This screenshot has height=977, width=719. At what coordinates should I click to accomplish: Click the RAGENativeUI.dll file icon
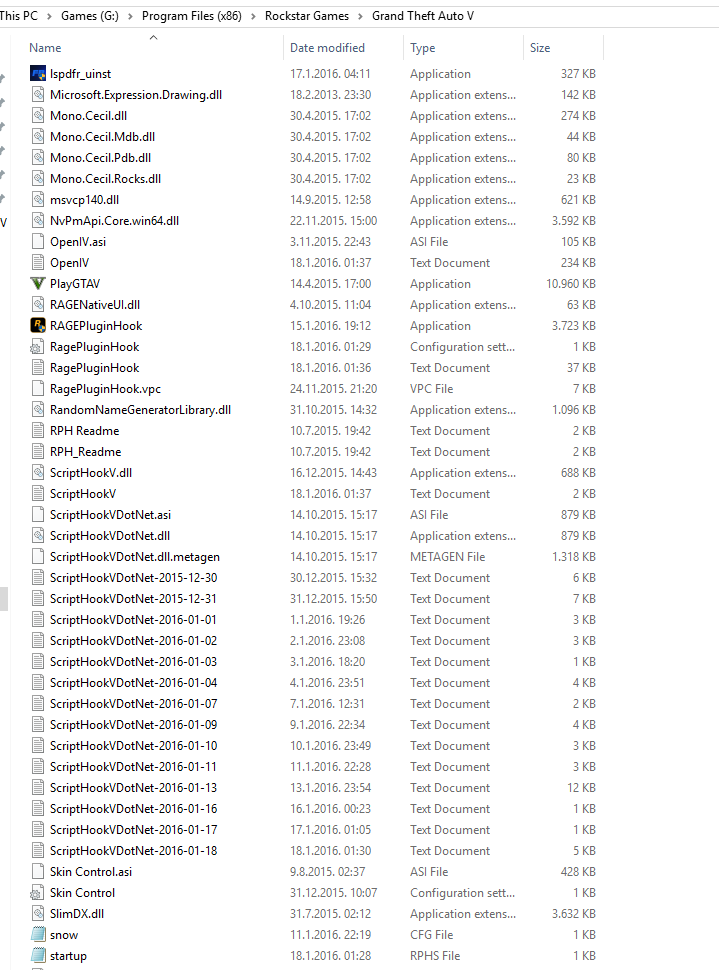[38, 305]
